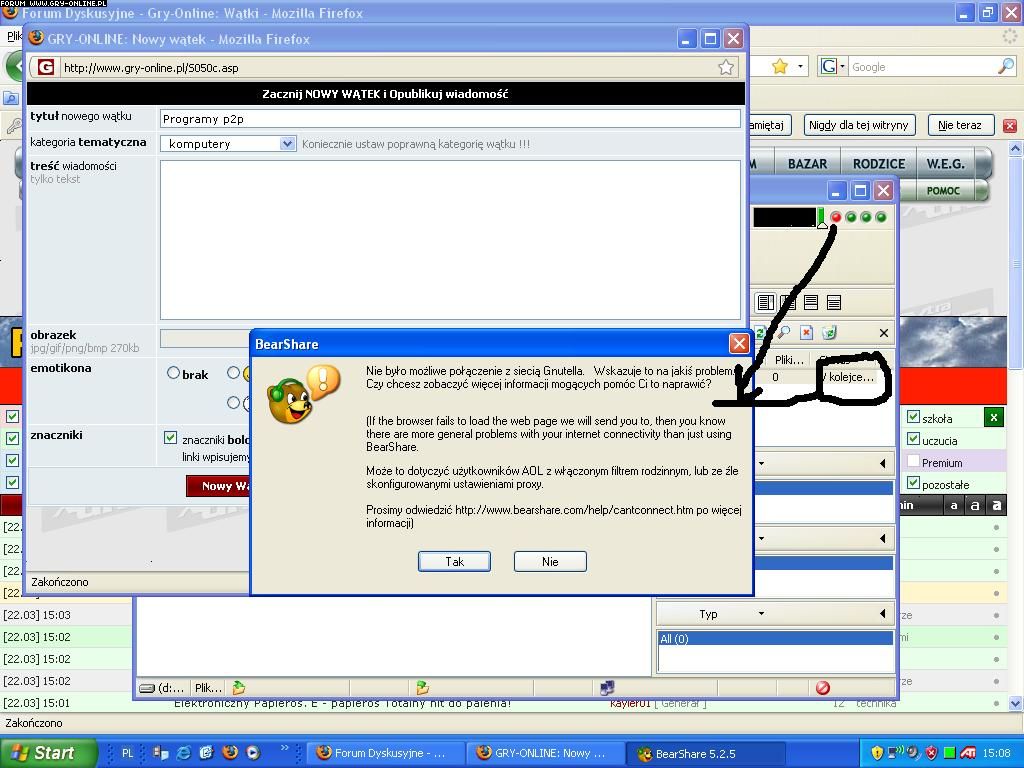Image resolution: width=1024 pixels, height=768 pixels.
Task: Choose the smallest 'a' text size button
Action: coord(953,505)
